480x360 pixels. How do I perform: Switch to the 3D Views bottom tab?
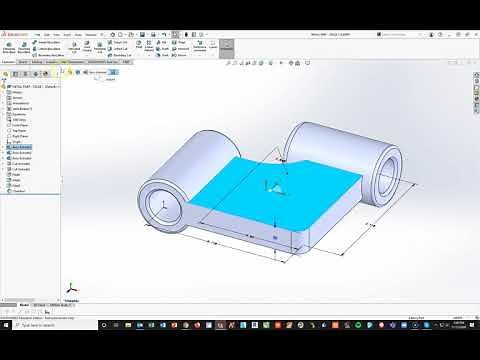tap(39, 305)
